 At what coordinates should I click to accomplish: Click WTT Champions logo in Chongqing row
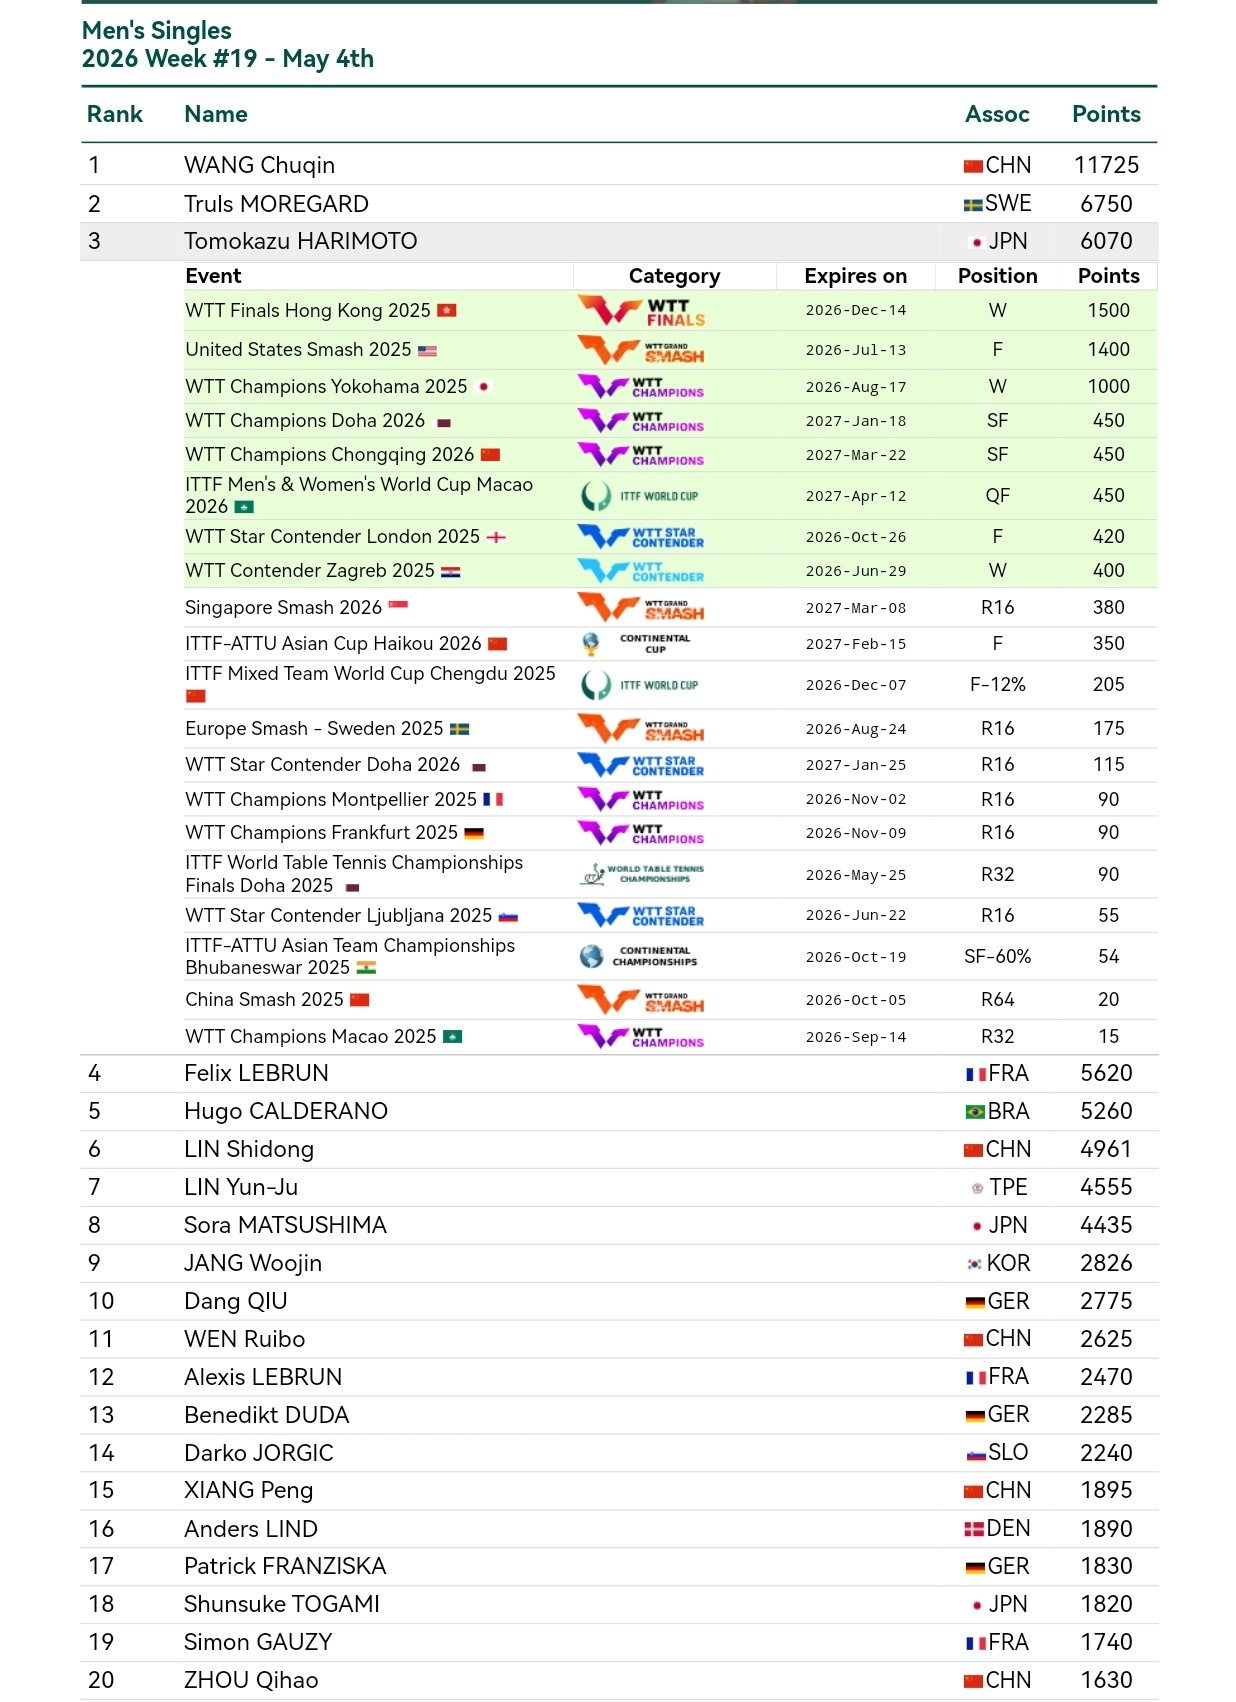(641, 455)
